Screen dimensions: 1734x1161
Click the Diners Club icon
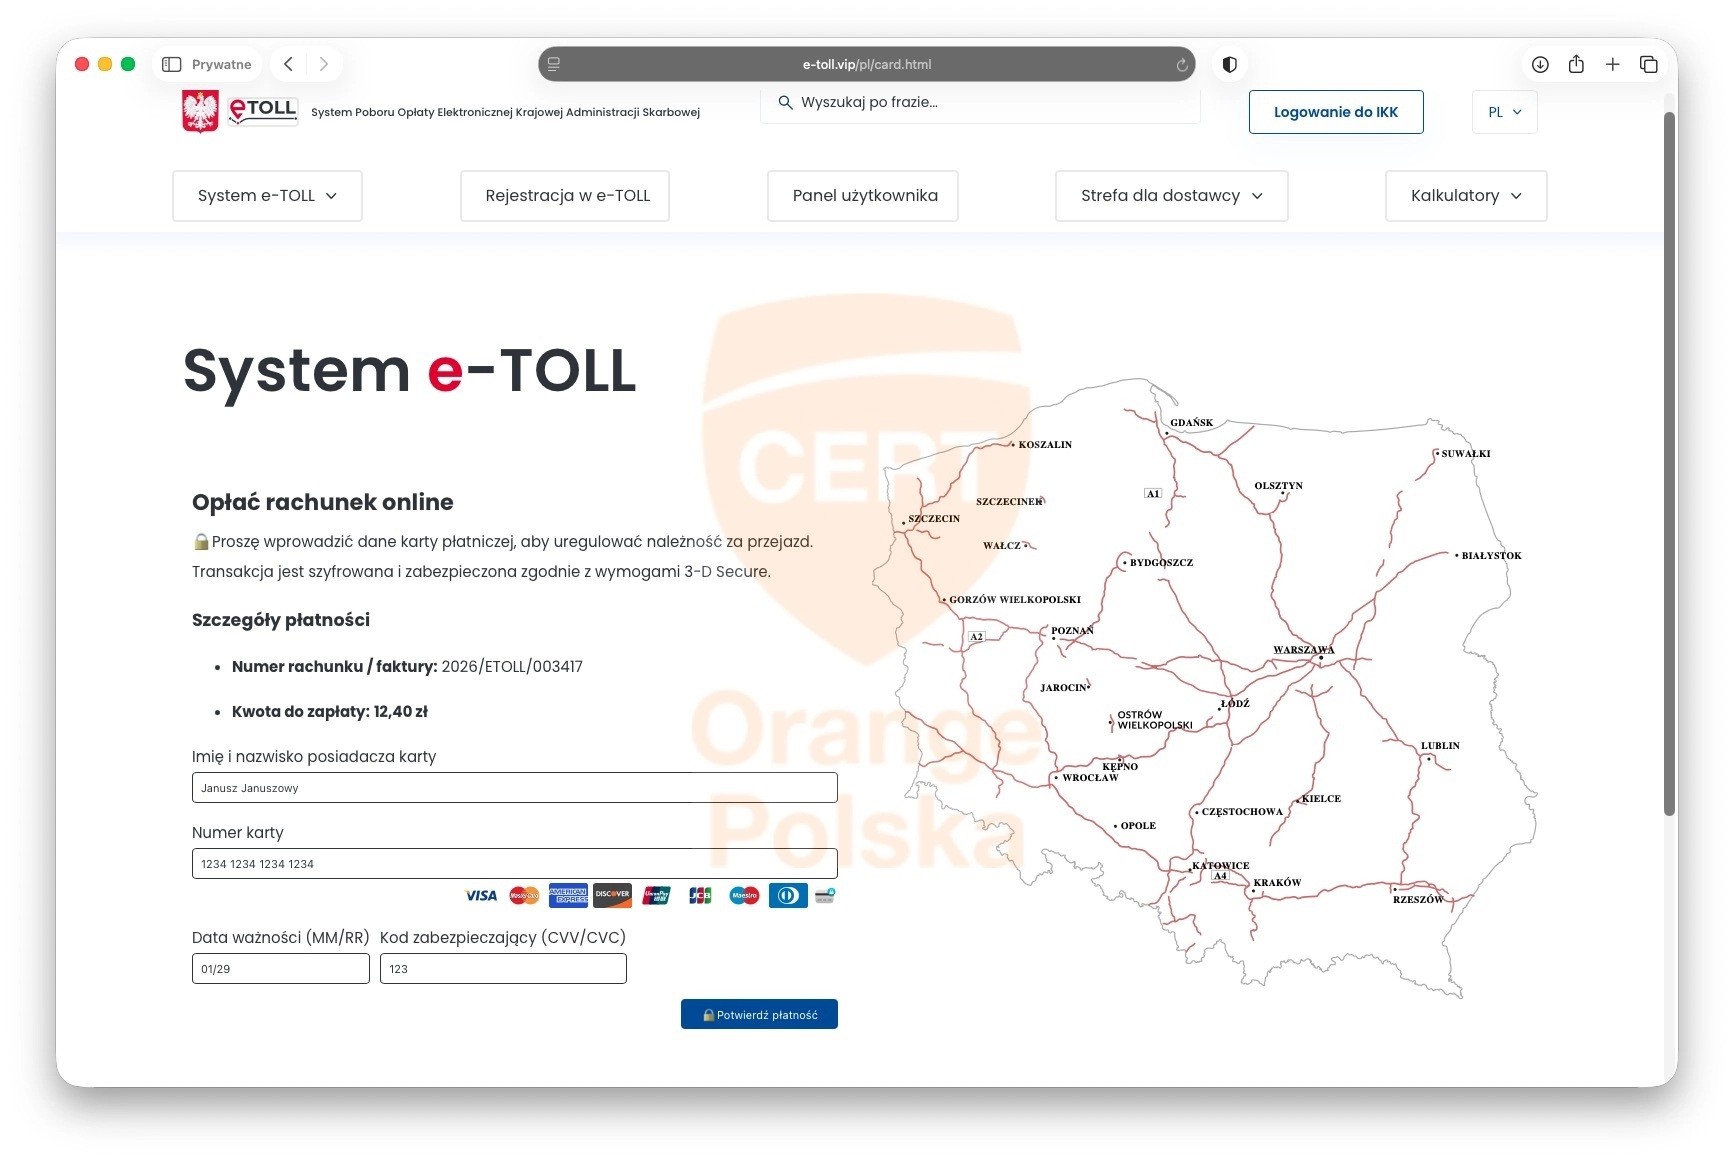(x=787, y=896)
